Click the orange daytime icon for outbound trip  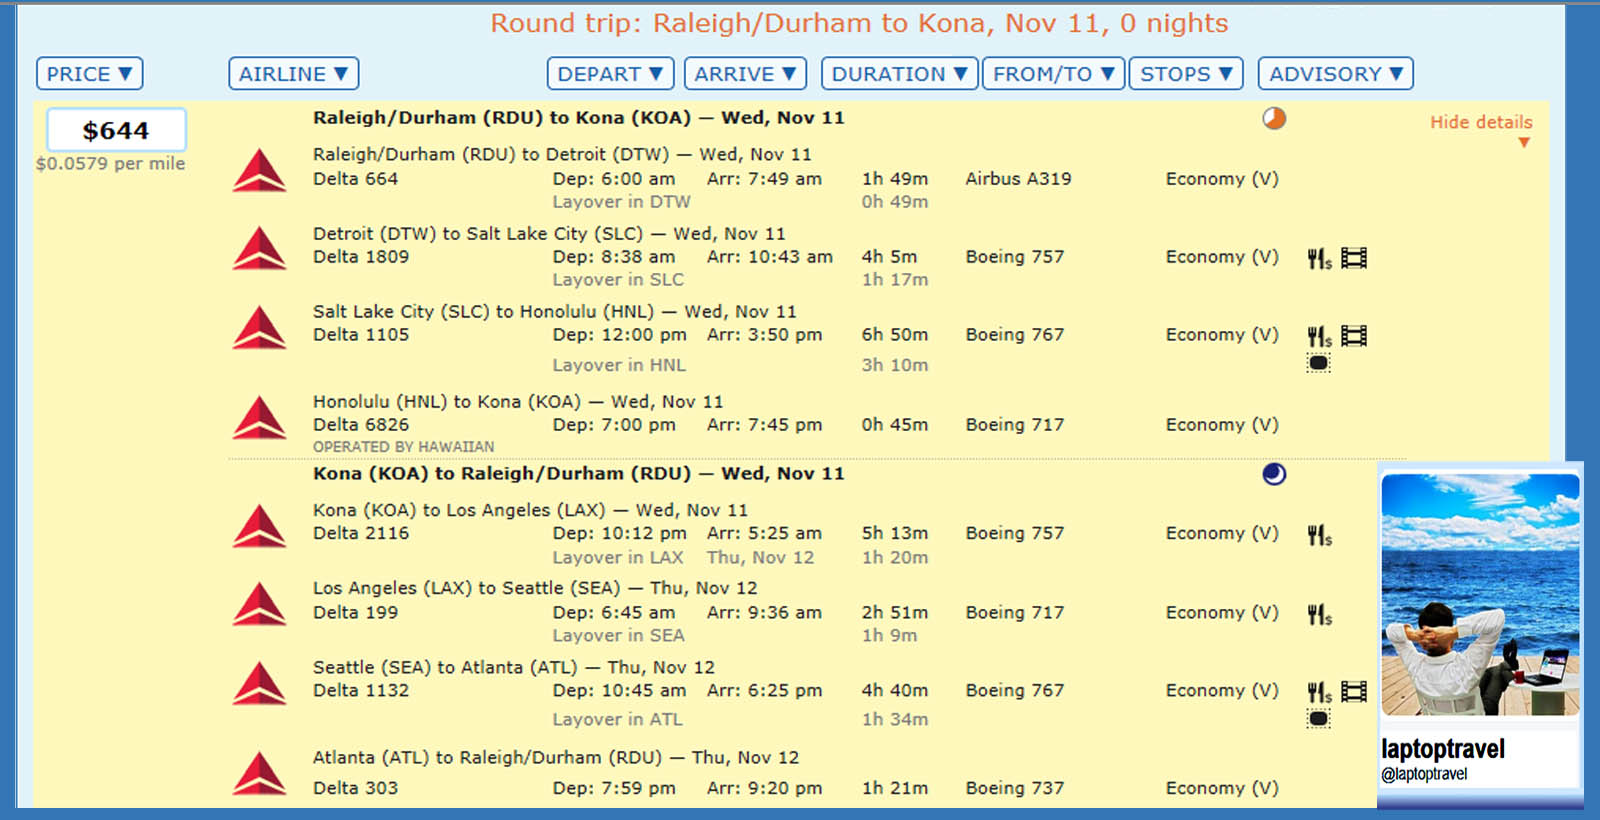(1274, 118)
